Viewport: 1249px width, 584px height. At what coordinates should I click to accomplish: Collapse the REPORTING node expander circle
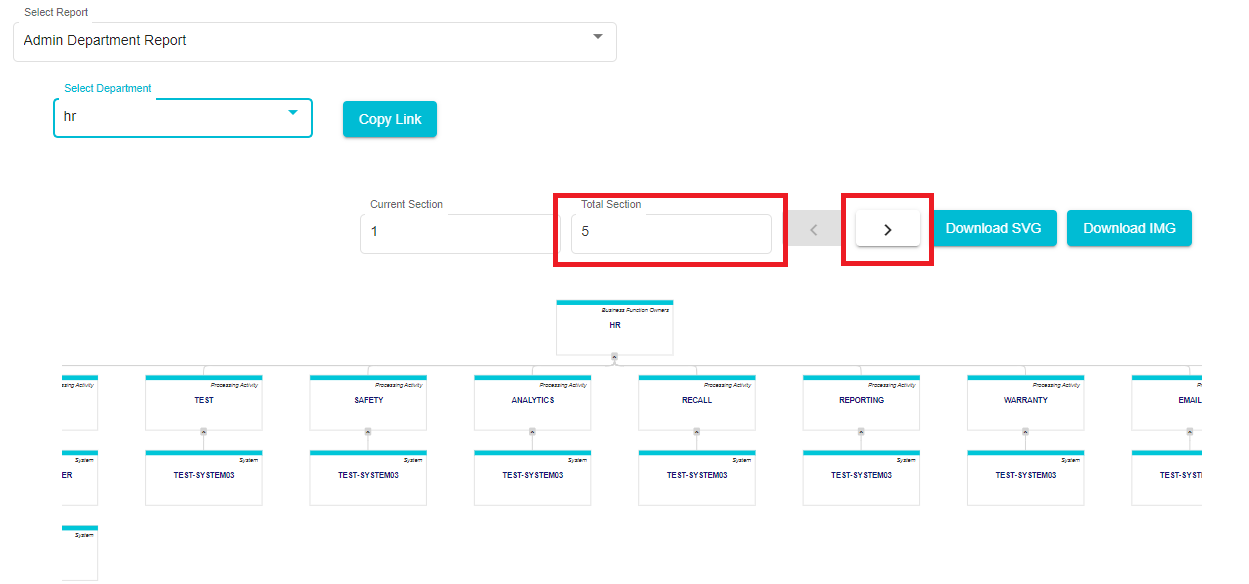pos(861,432)
